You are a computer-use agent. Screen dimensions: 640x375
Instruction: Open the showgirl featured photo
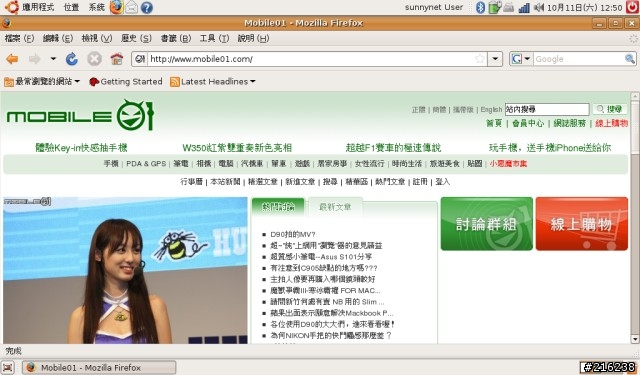tap(125, 270)
